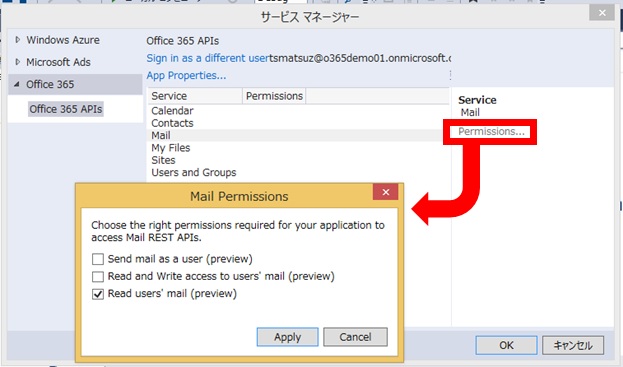Enable Send mail as a user checkbox
The height and width of the screenshot is (367, 623).
pos(98,259)
